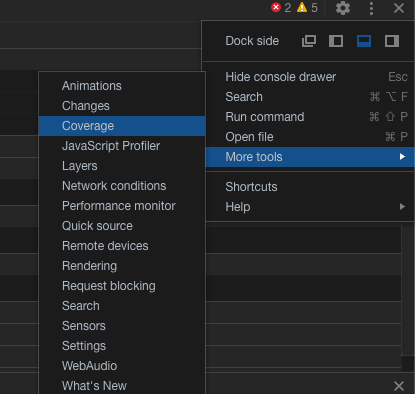The width and height of the screenshot is (415, 394).
Task: Open the Animations tool
Action: (122, 86)
